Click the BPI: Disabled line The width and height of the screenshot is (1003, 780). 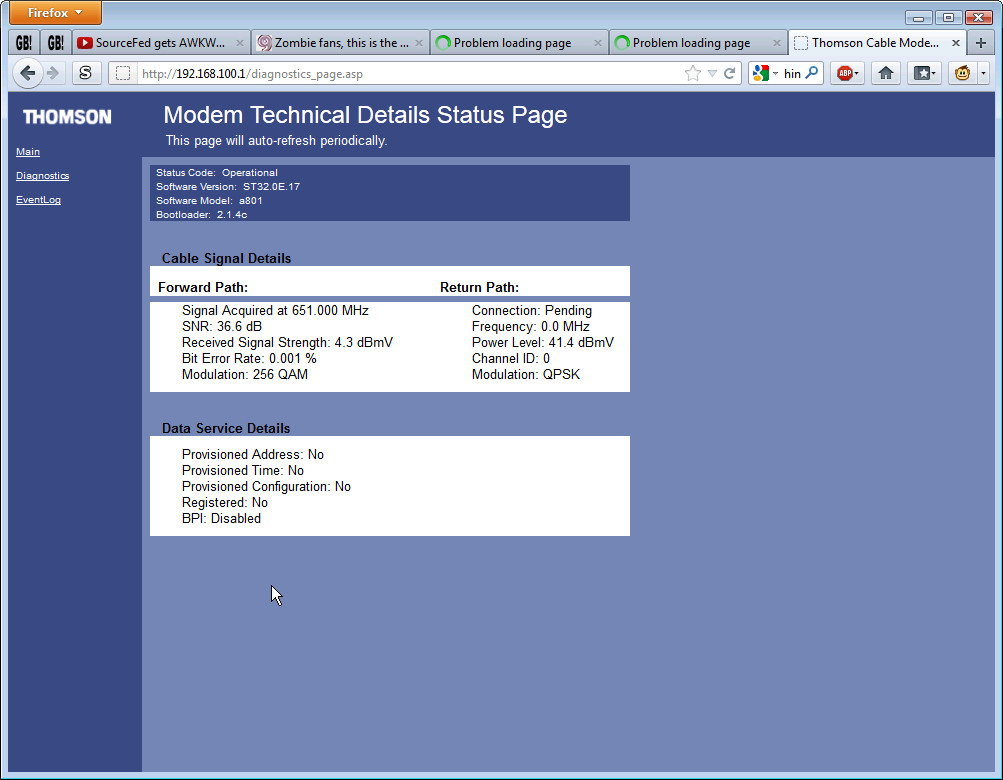(x=221, y=518)
